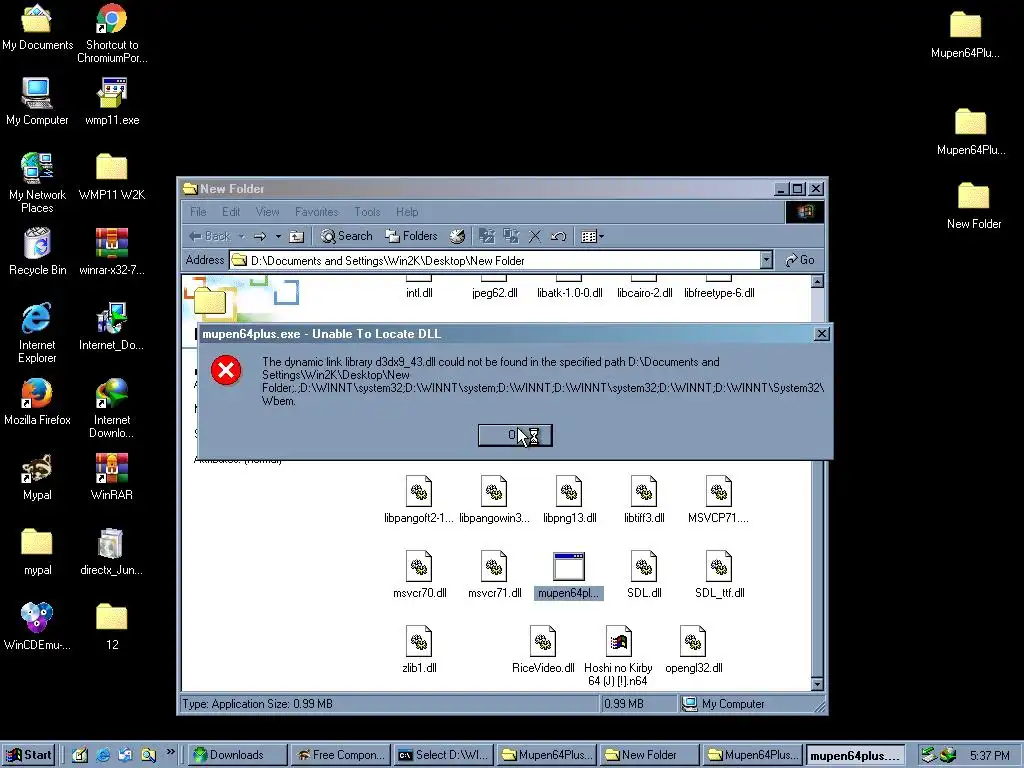This screenshot has height=768, width=1024.
Task: Click the 5:37 PM system clock
Action: pos(989,756)
